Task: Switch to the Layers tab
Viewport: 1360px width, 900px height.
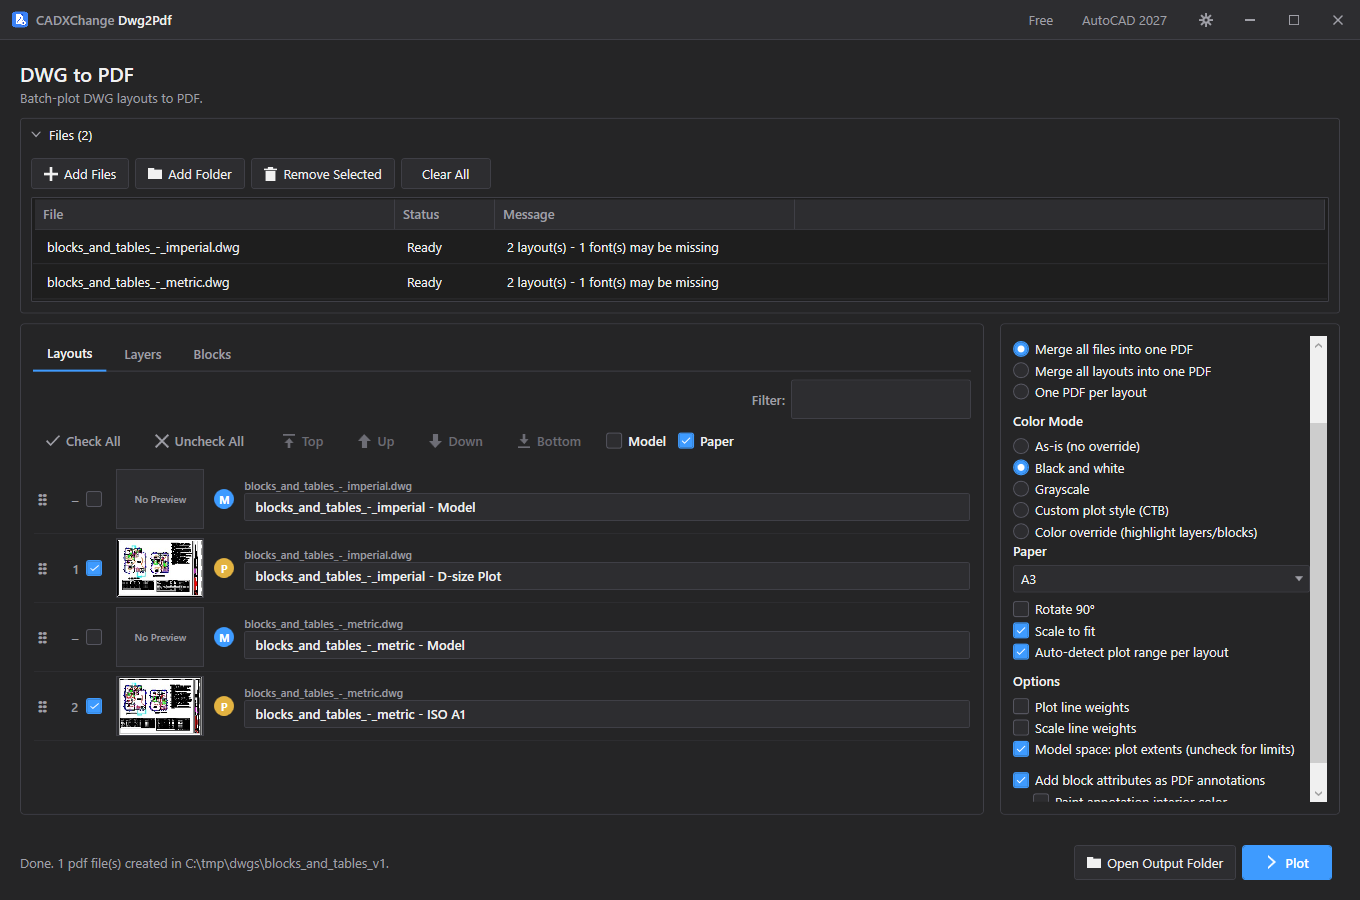Action: [143, 354]
